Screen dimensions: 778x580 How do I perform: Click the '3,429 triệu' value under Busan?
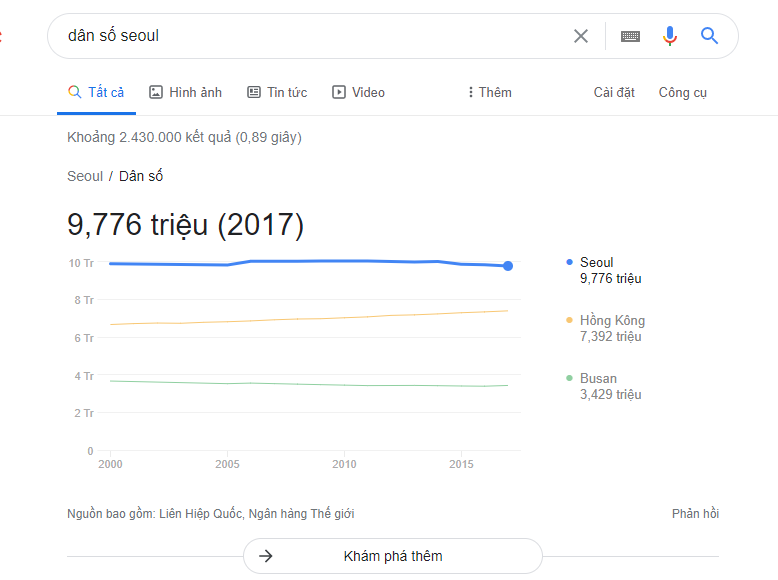(611, 395)
